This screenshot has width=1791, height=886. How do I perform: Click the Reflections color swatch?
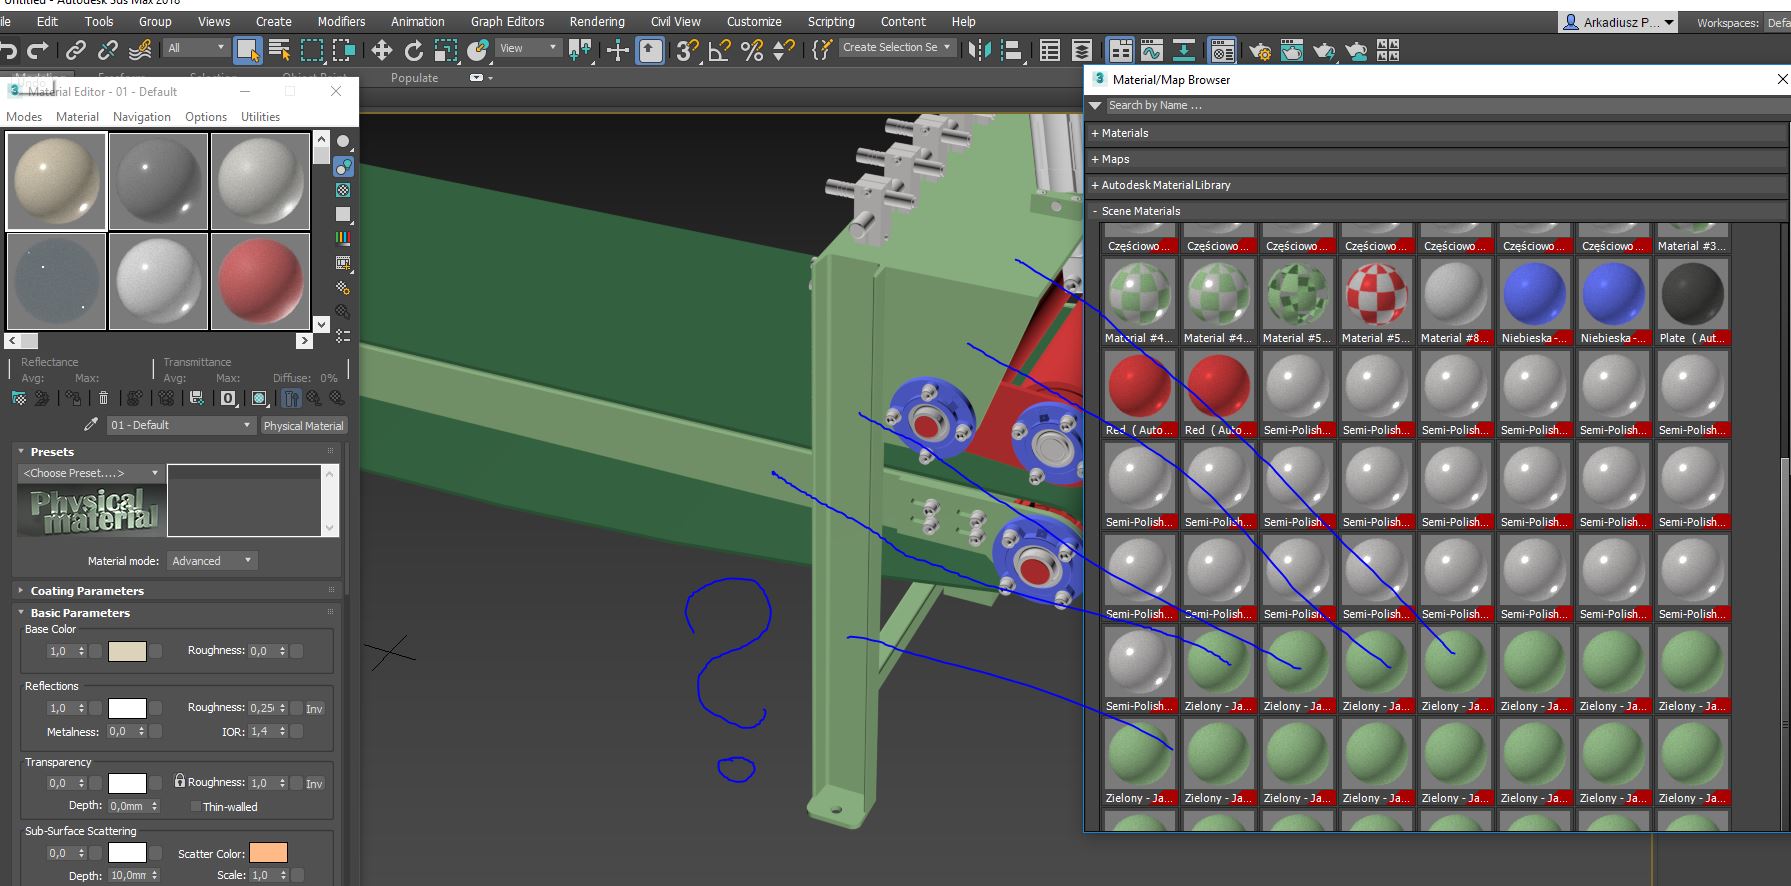click(127, 708)
